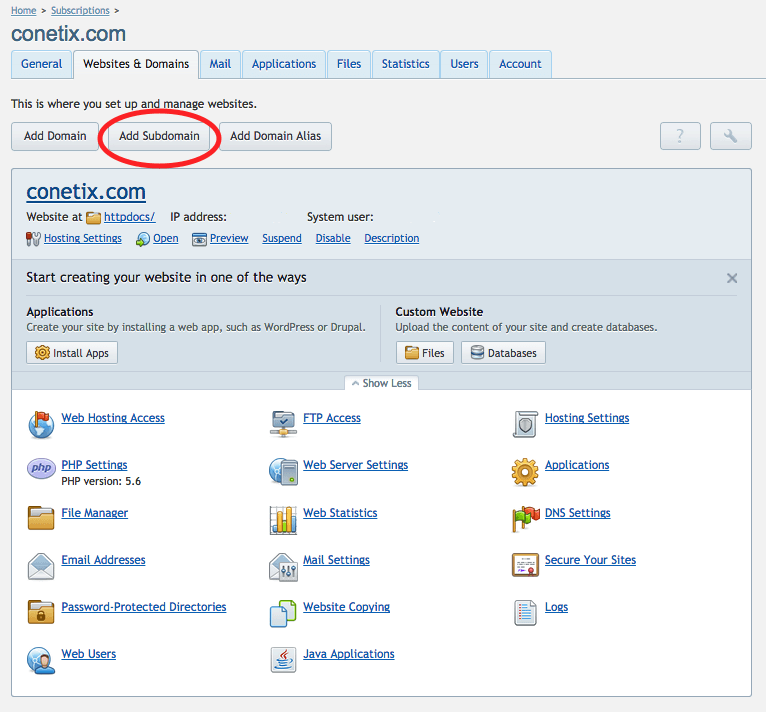Viewport: 766px width, 712px height.
Task: Click the globe icon beside Open link
Action: click(x=143, y=239)
